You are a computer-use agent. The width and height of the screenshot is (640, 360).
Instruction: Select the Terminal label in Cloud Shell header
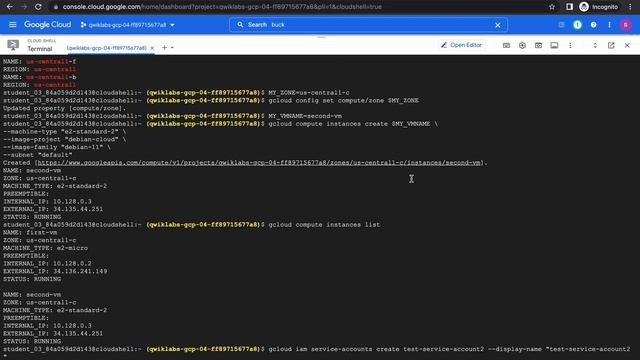pos(40,49)
